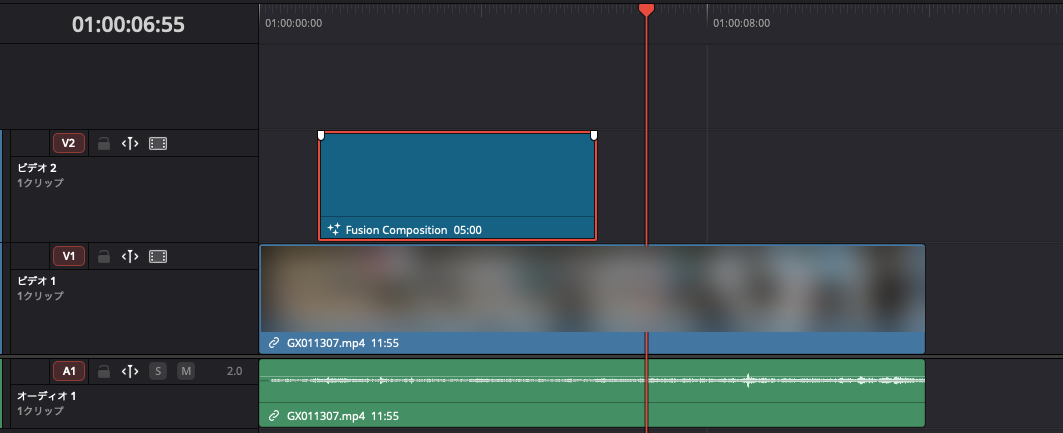
Task: Click the Fusion sparkle icon on clip
Action: (x=334, y=229)
